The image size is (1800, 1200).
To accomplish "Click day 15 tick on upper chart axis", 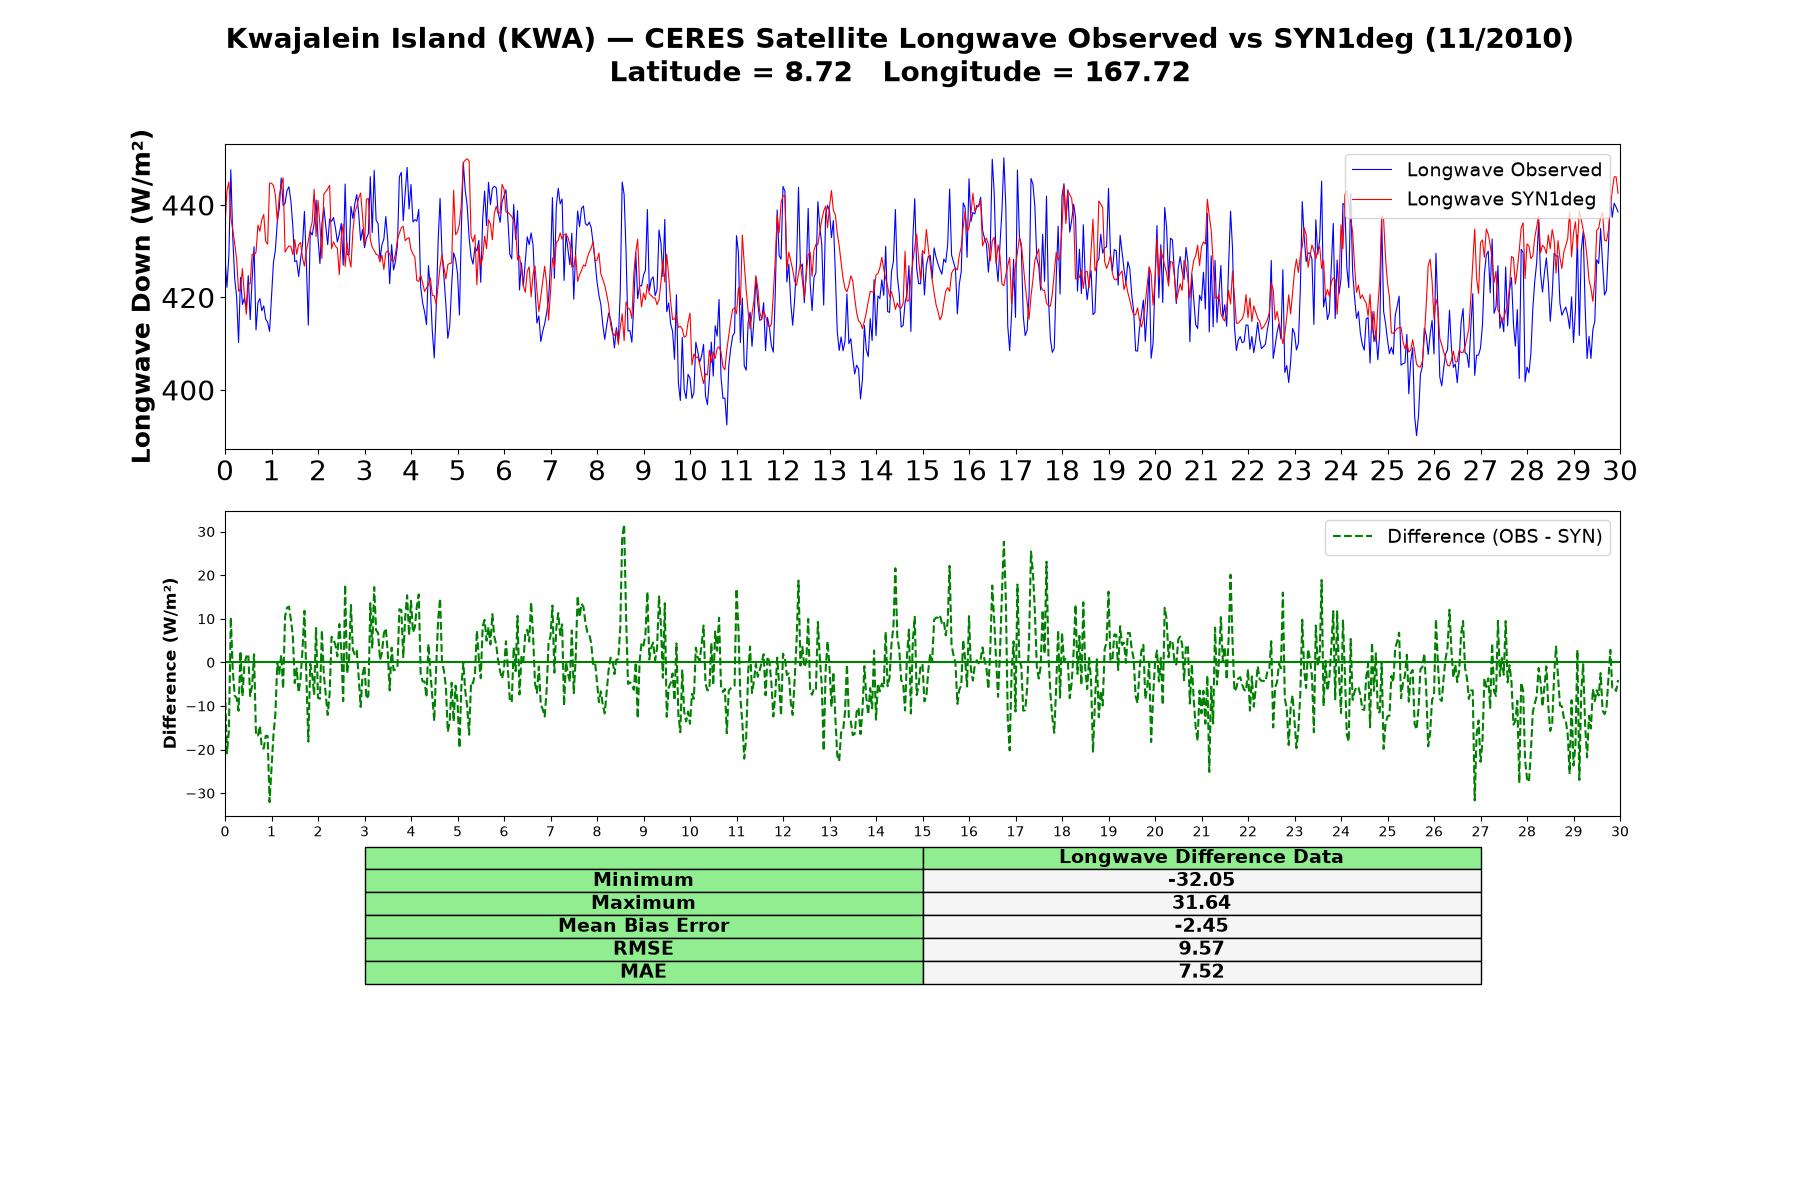I will [x=922, y=470].
